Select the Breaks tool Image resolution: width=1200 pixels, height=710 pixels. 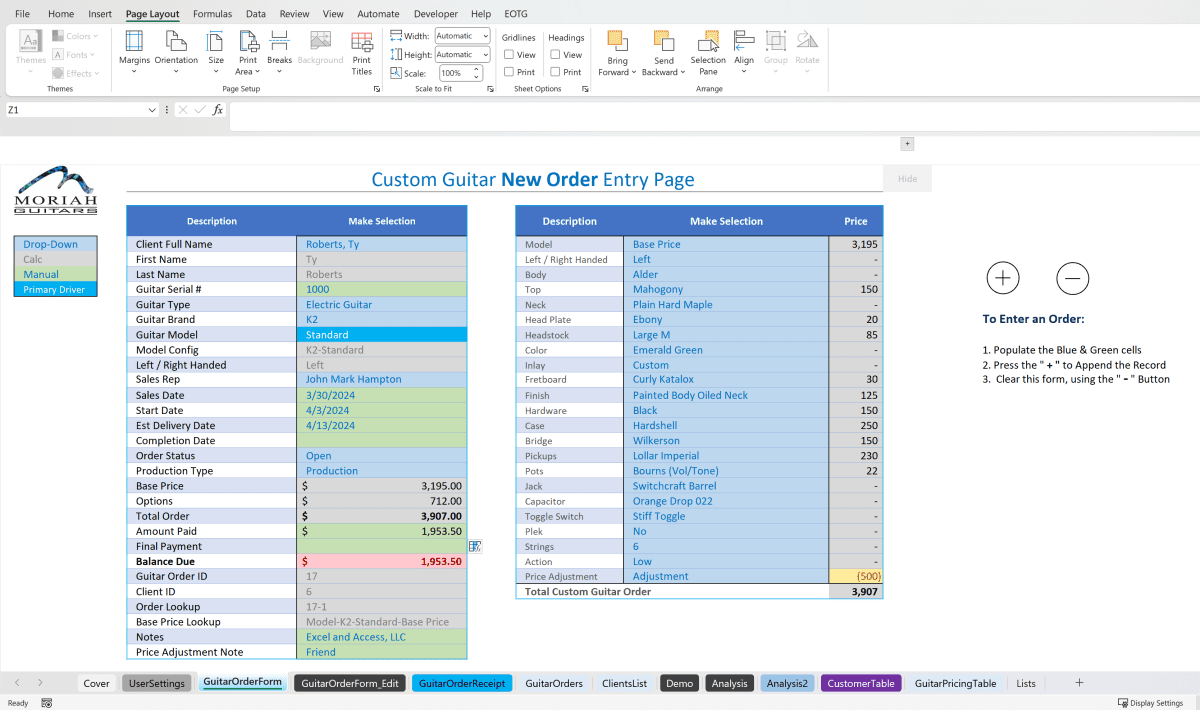tap(279, 50)
